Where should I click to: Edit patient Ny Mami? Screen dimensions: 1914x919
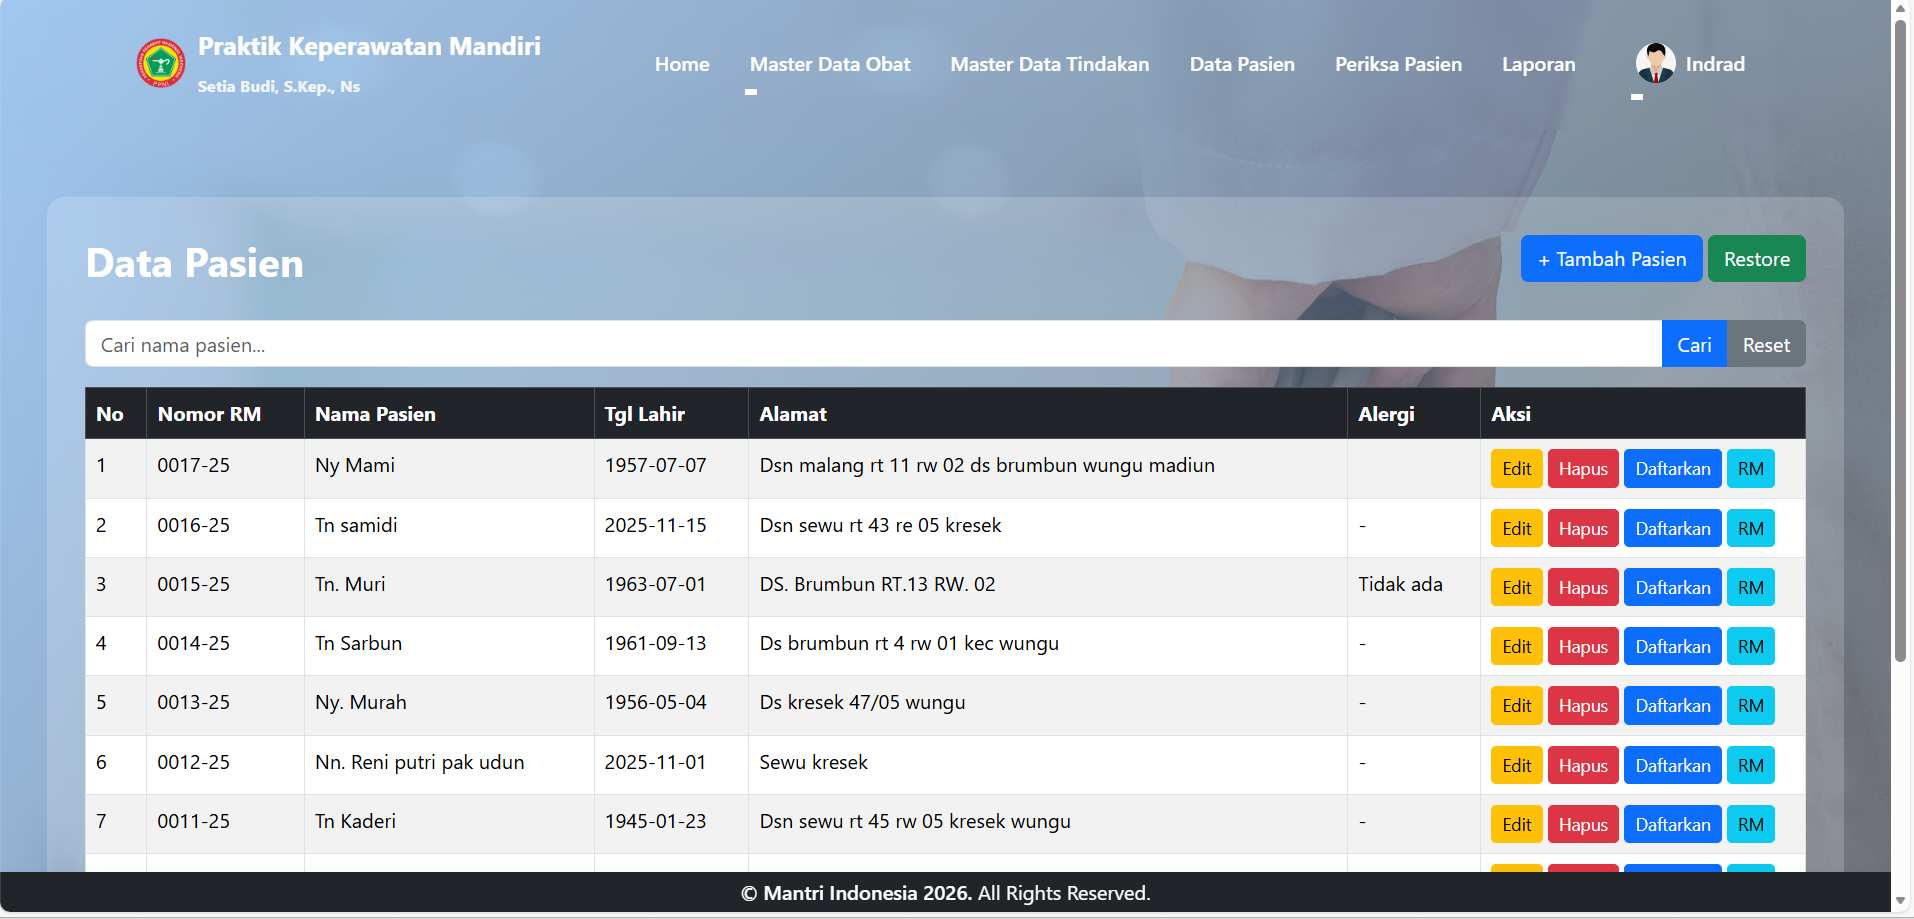[x=1516, y=469]
